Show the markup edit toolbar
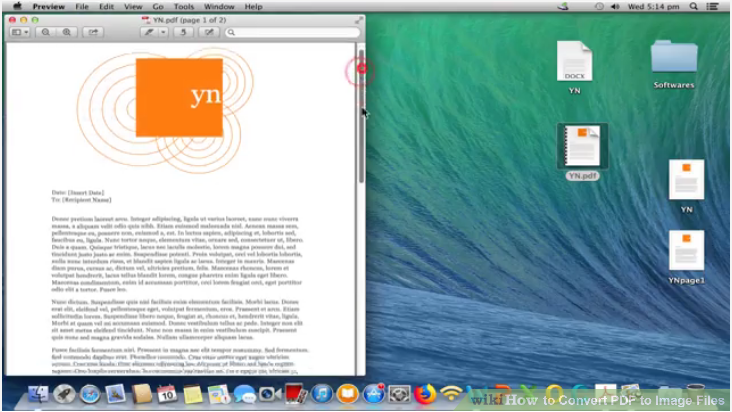732x412 pixels. coord(210,32)
